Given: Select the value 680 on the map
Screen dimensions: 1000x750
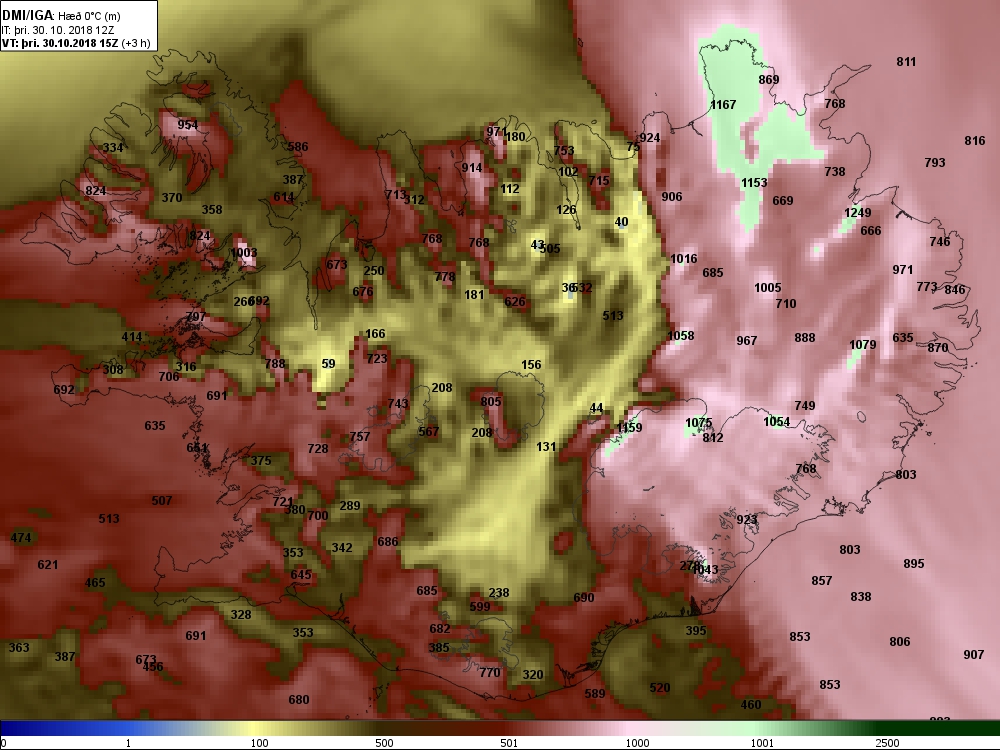Looking at the screenshot, I should click(x=298, y=700).
